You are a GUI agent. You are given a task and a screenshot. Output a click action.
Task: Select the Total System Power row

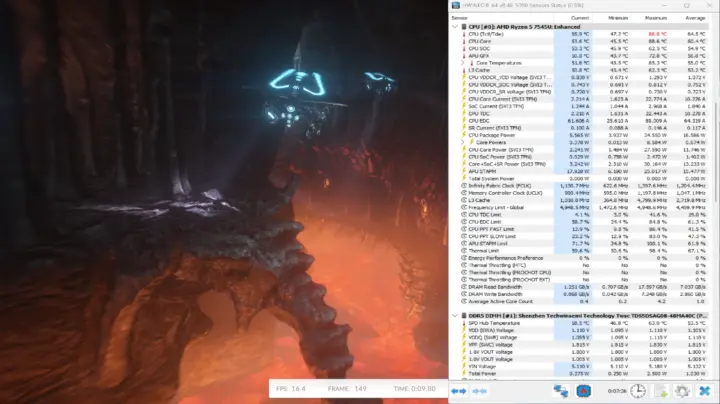pyautogui.click(x=579, y=179)
